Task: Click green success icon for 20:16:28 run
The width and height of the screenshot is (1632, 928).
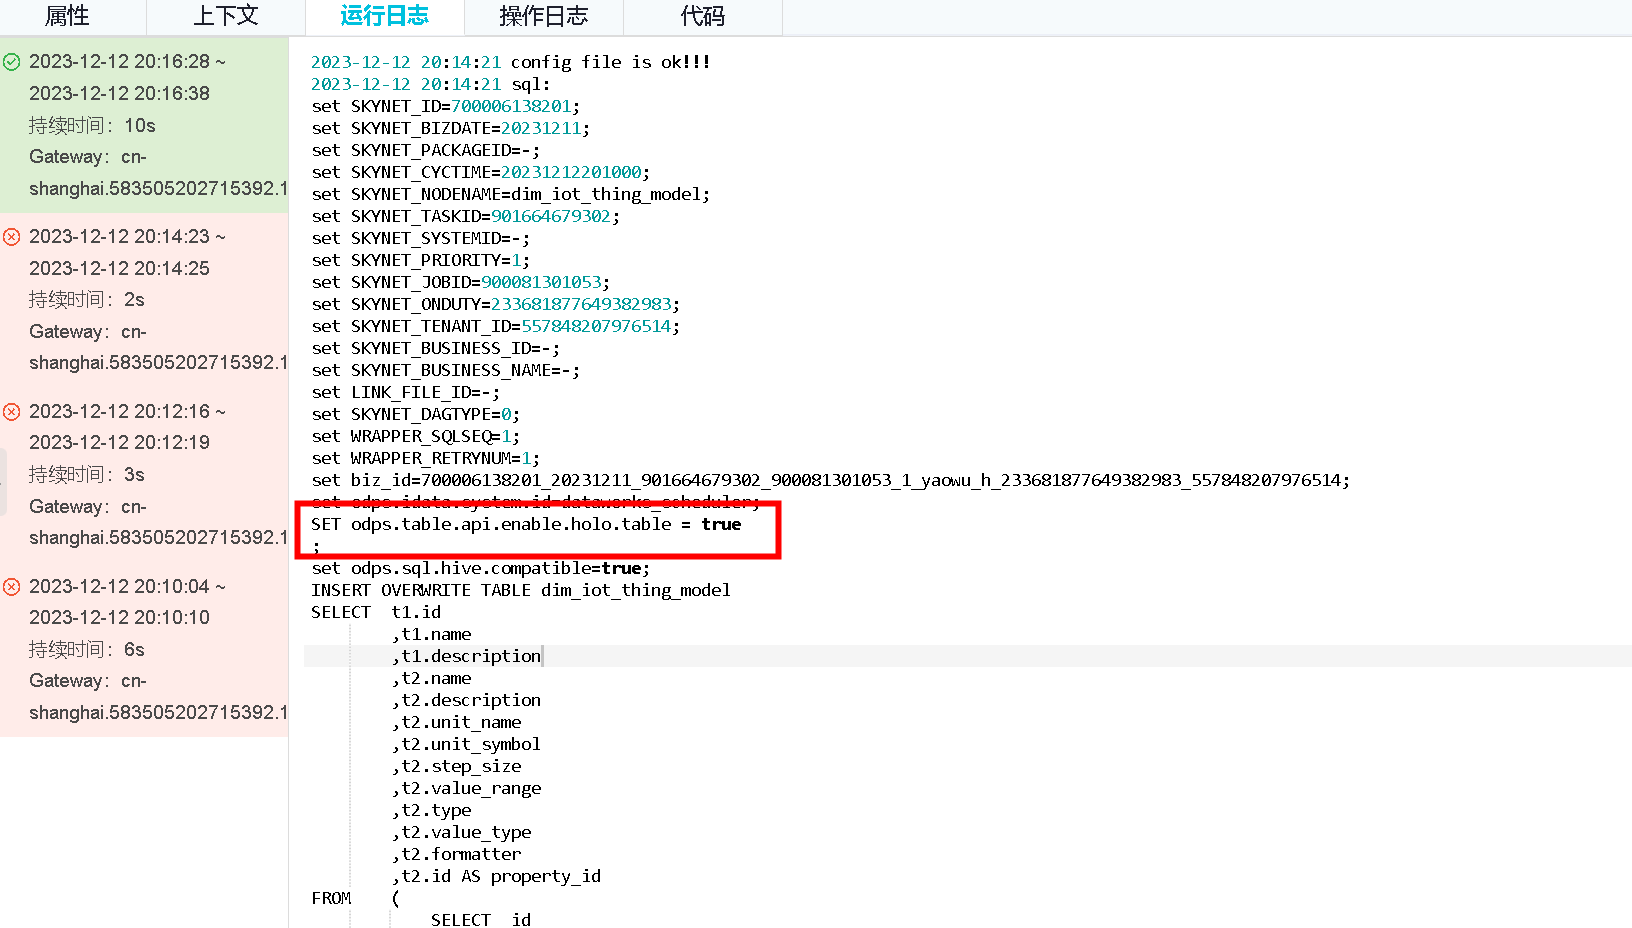Action: pos(12,62)
